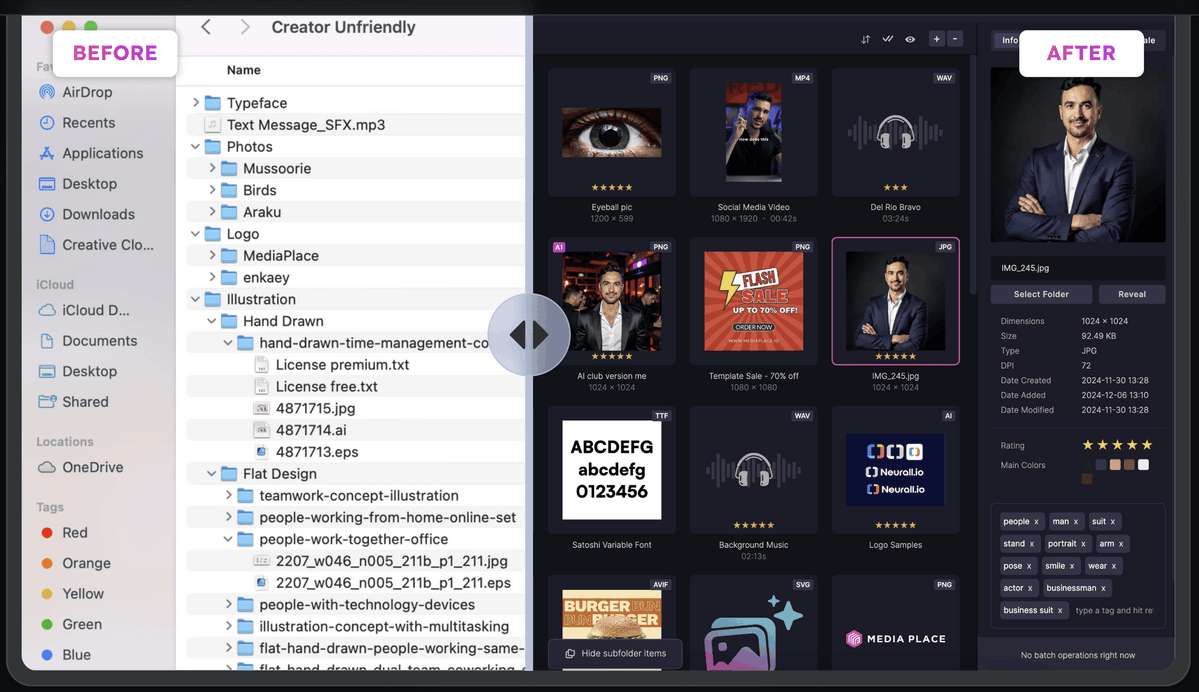Select the Logo Samples thumbnail

click(x=895, y=470)
